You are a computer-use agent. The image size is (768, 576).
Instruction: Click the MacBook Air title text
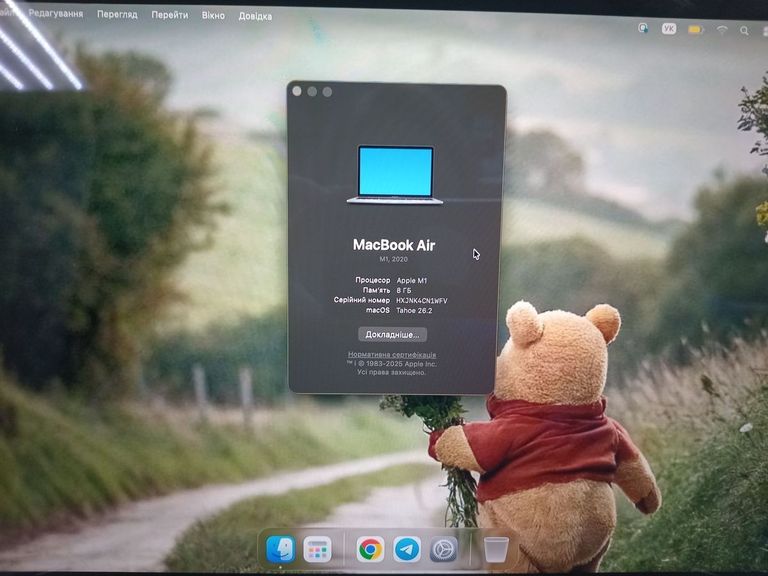[394, 245]
